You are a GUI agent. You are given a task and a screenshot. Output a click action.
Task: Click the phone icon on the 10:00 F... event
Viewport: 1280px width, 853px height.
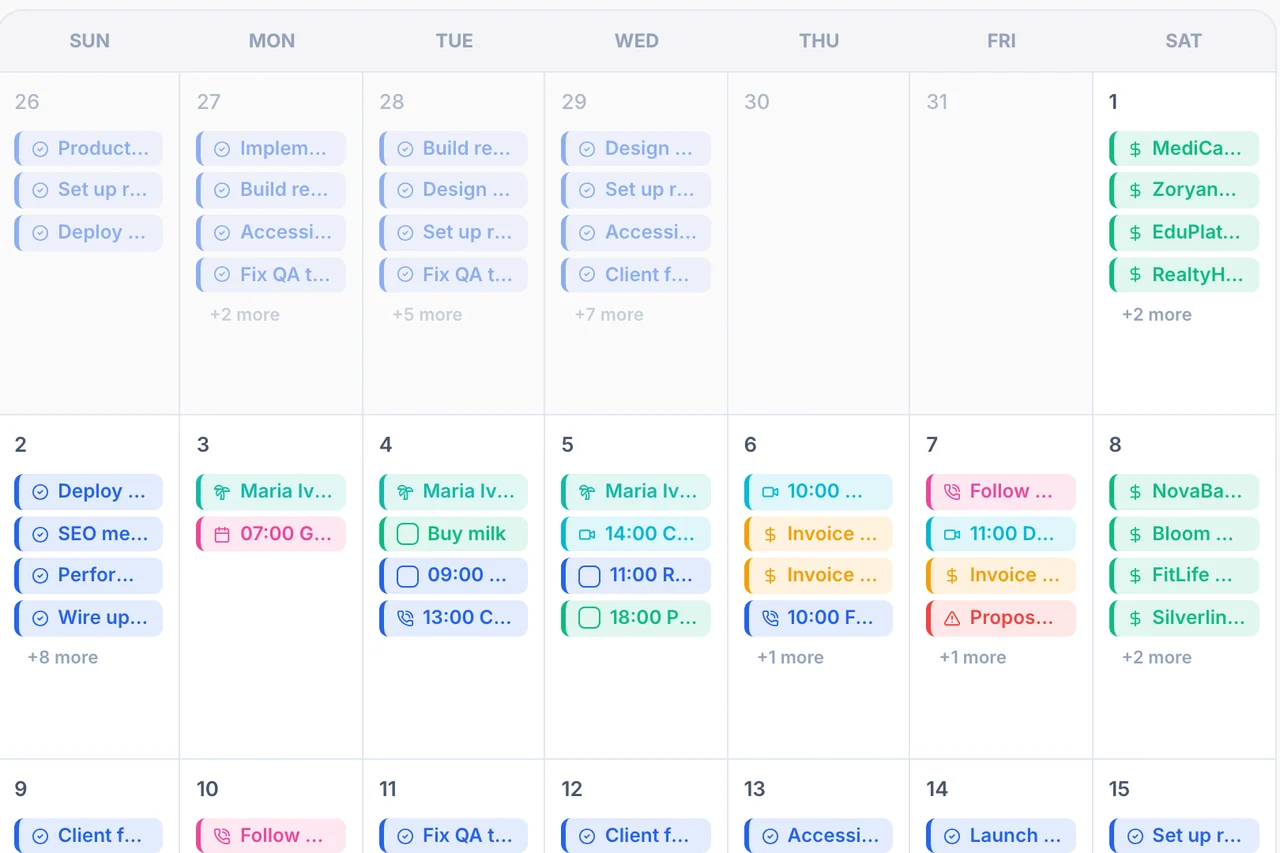tap(770, 618)
